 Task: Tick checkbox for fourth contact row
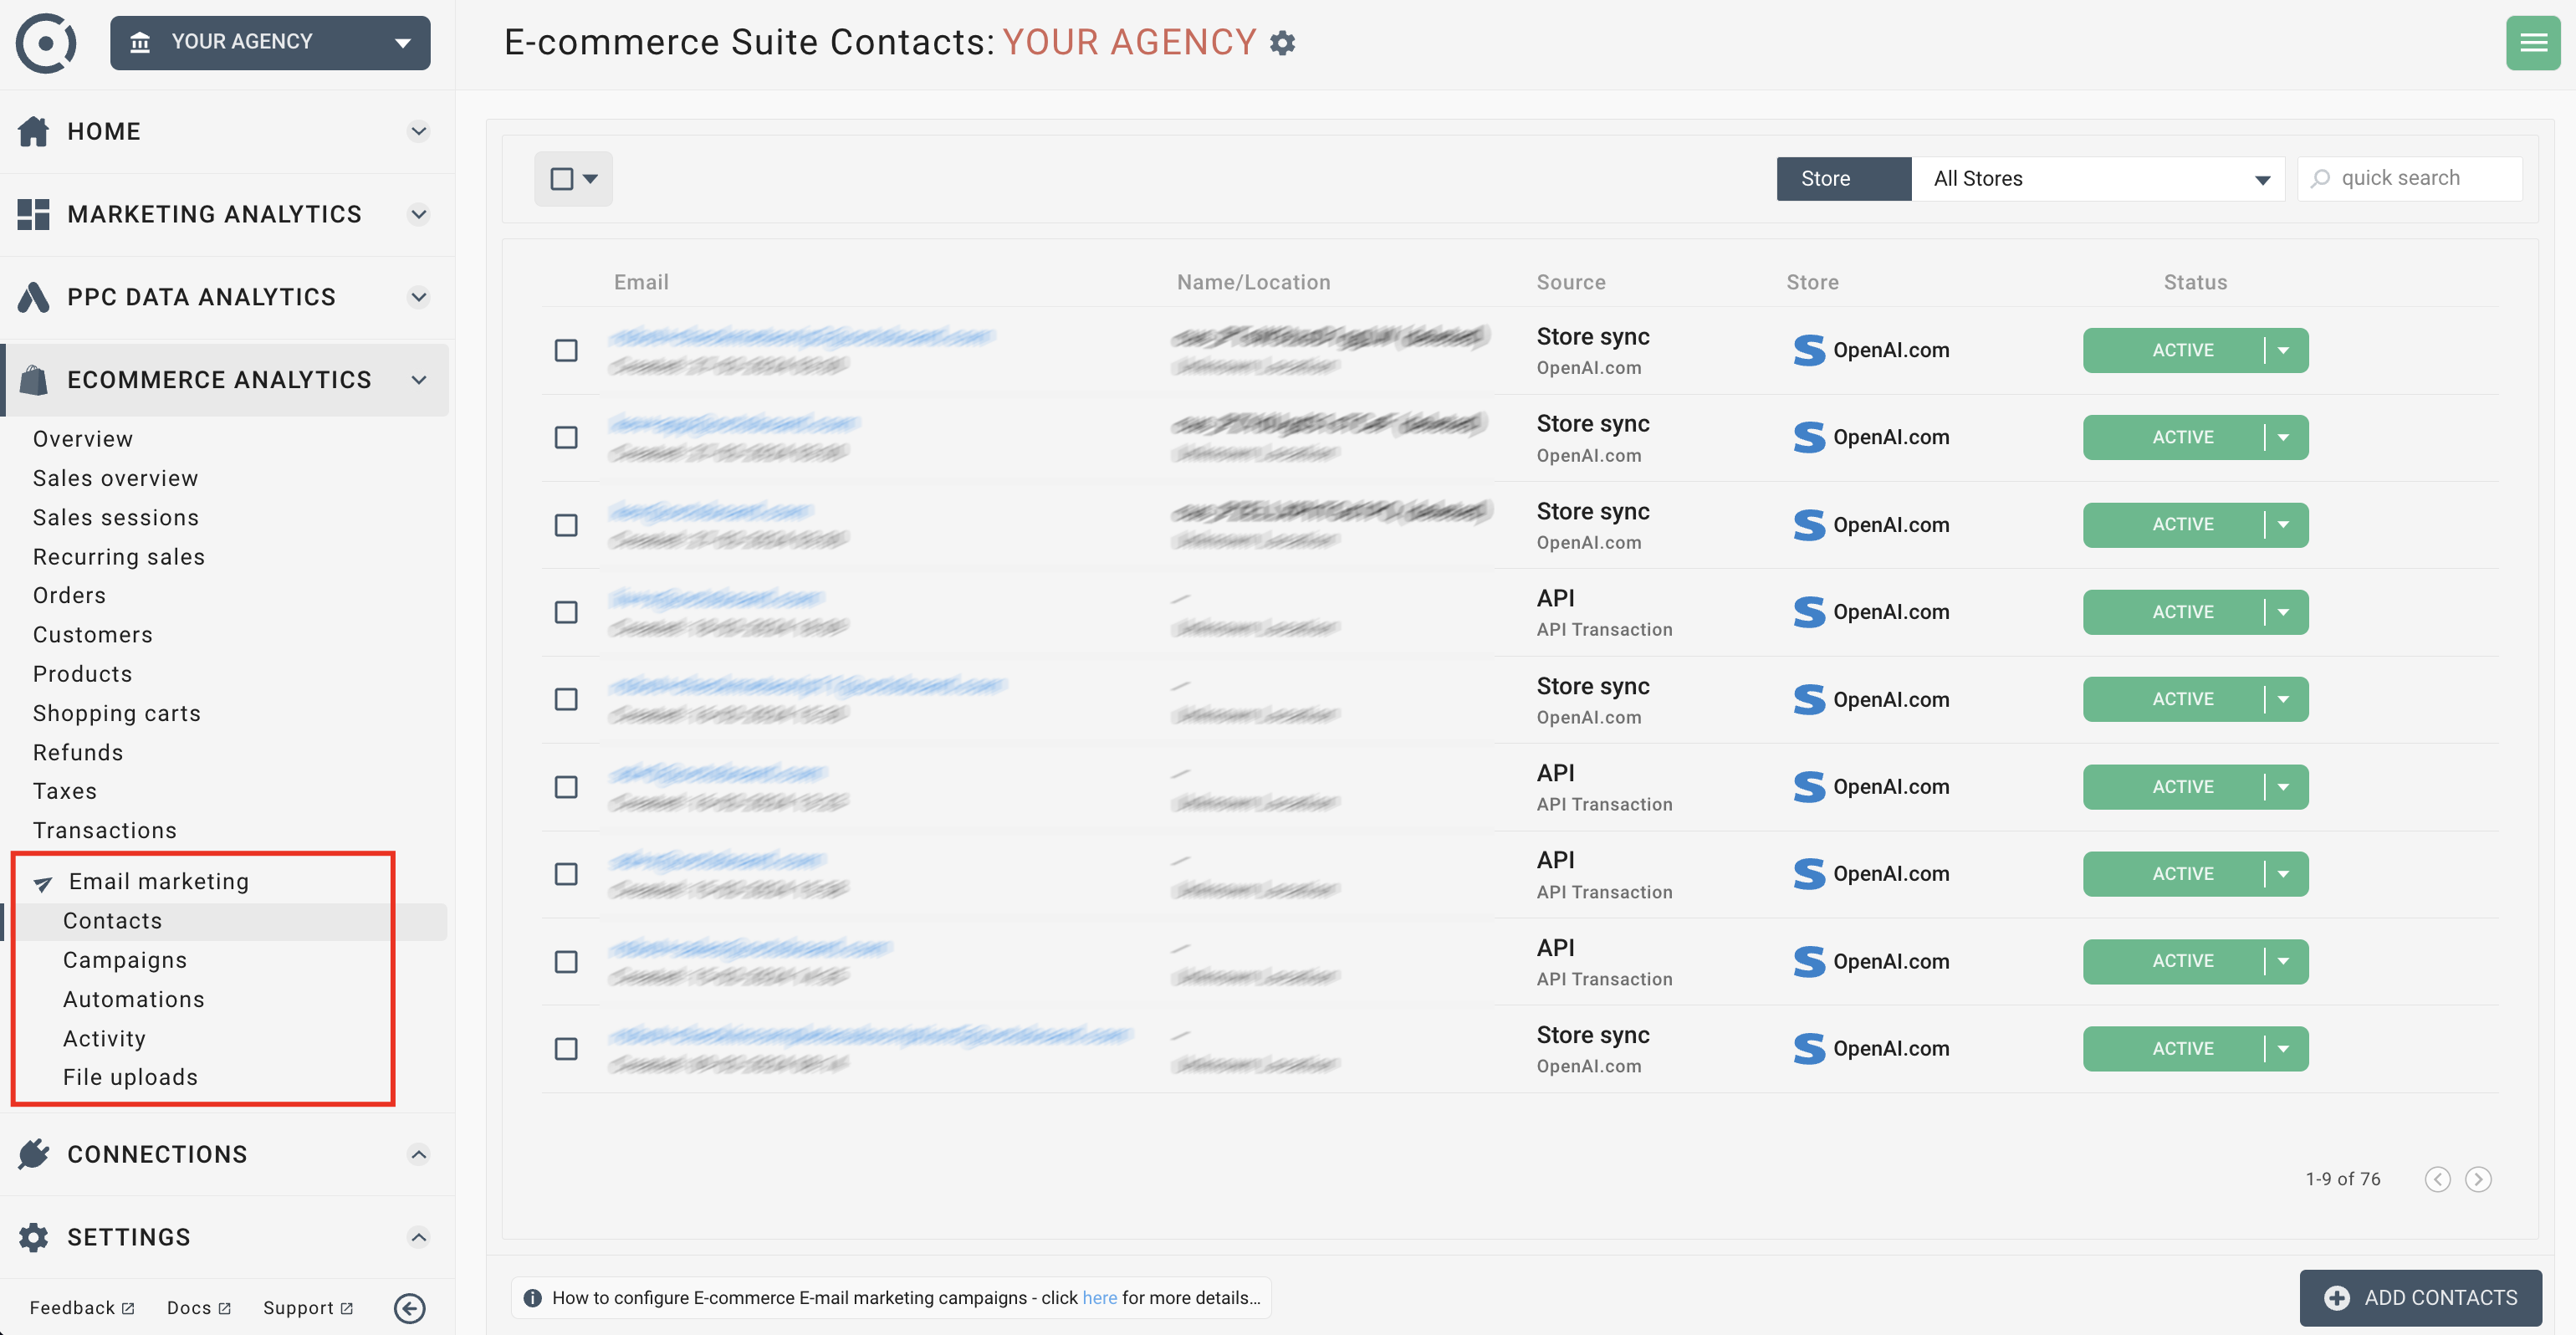point(566,612)
